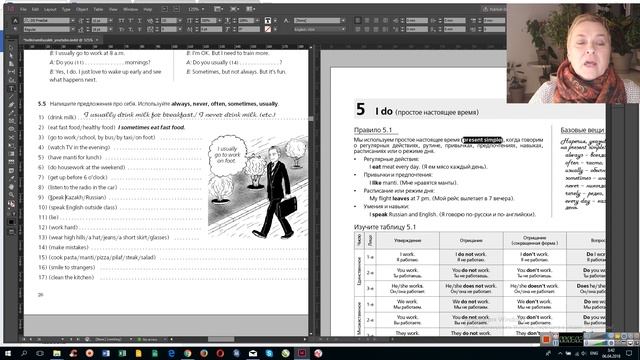Open the font family dropdown arrow
640x360 pixels.
click(73, 20)
